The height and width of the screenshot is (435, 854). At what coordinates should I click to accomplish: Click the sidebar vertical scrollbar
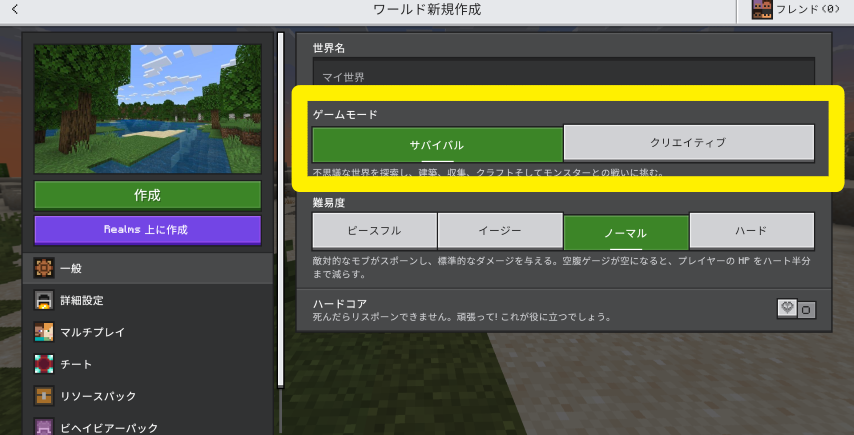tap(281, 210)
